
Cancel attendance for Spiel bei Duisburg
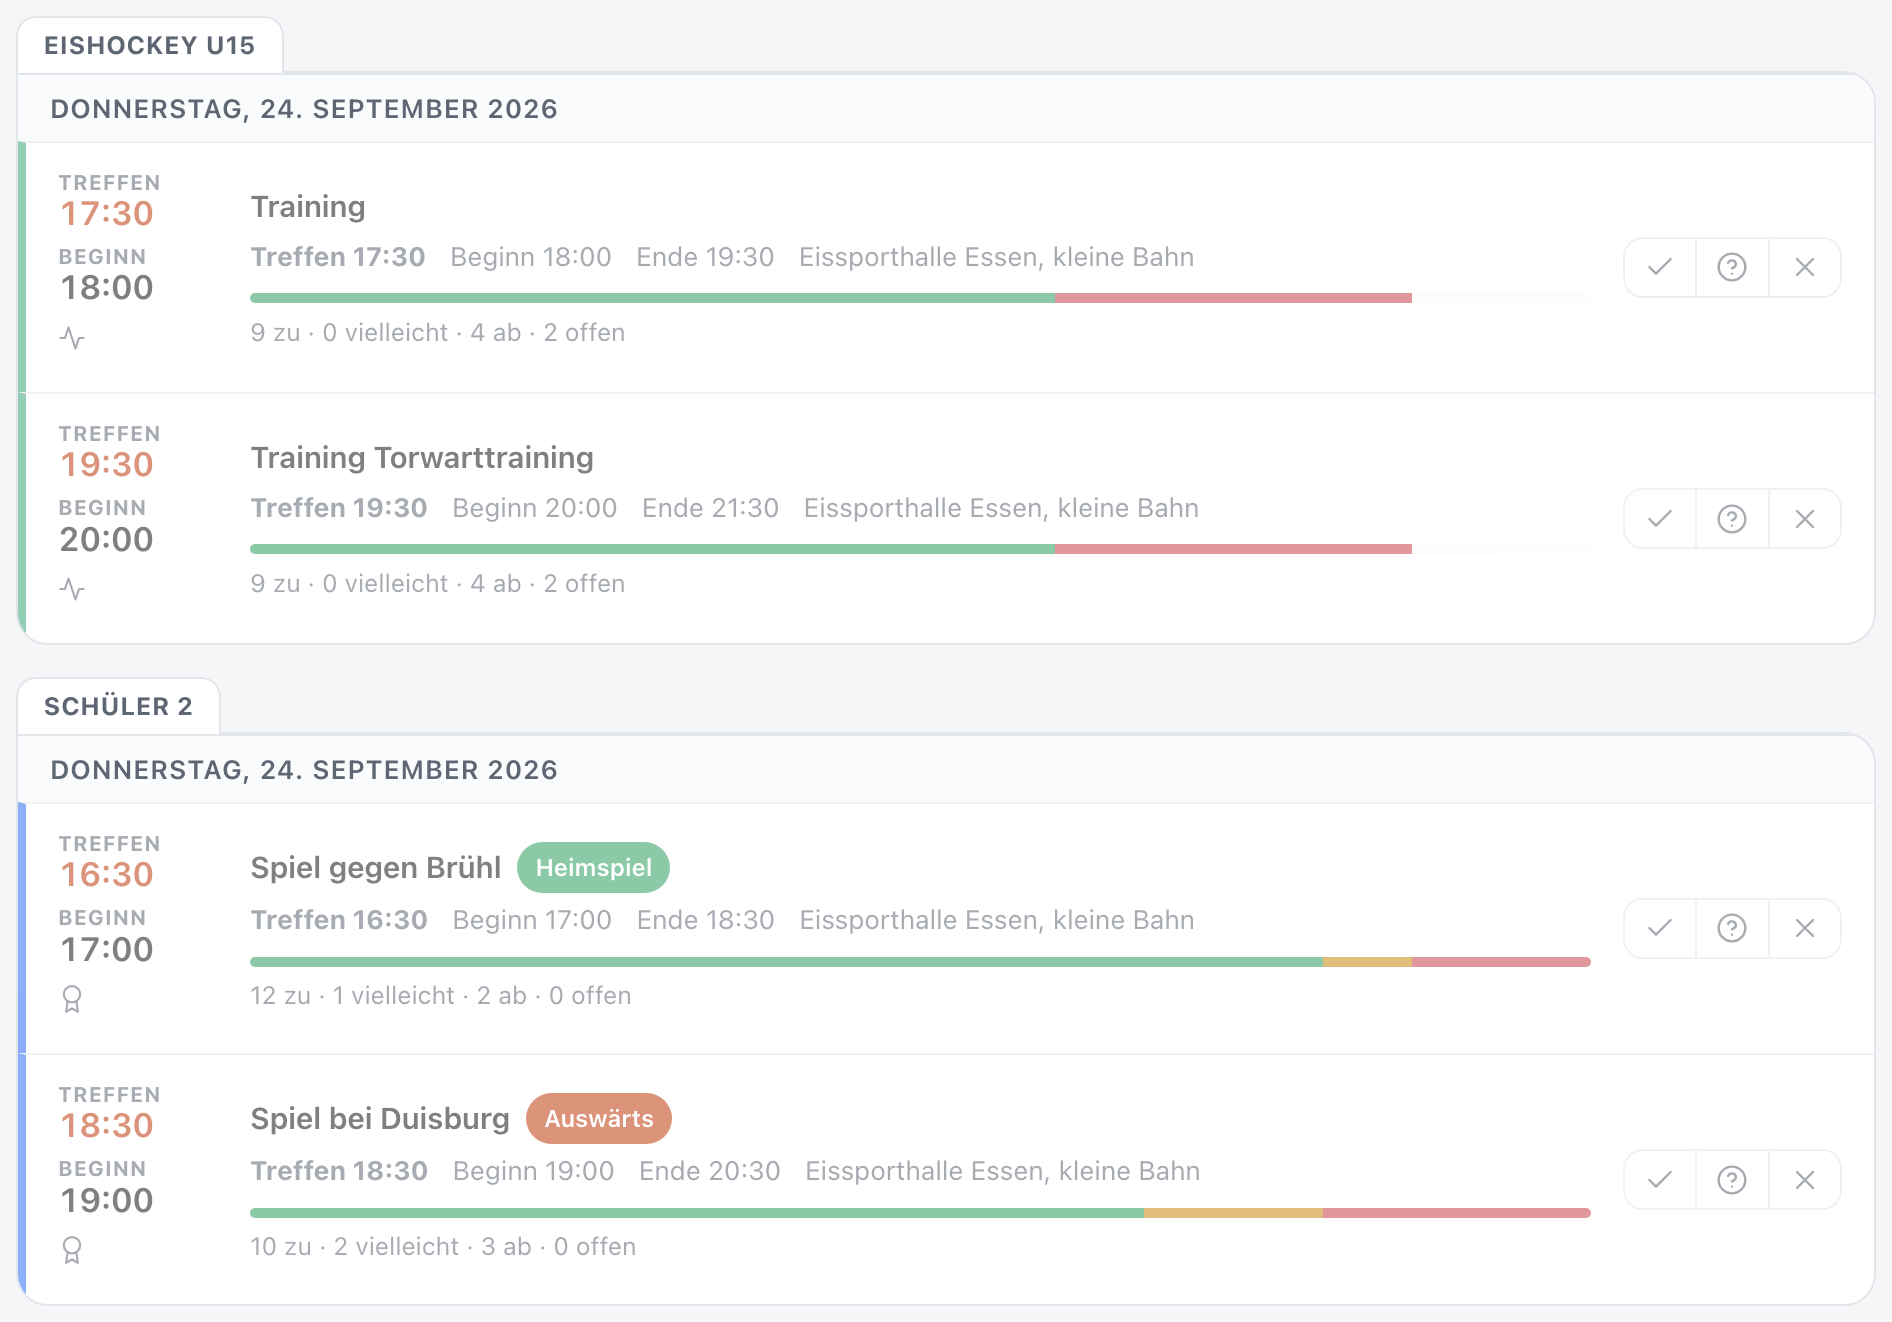pos(1805,1180)
